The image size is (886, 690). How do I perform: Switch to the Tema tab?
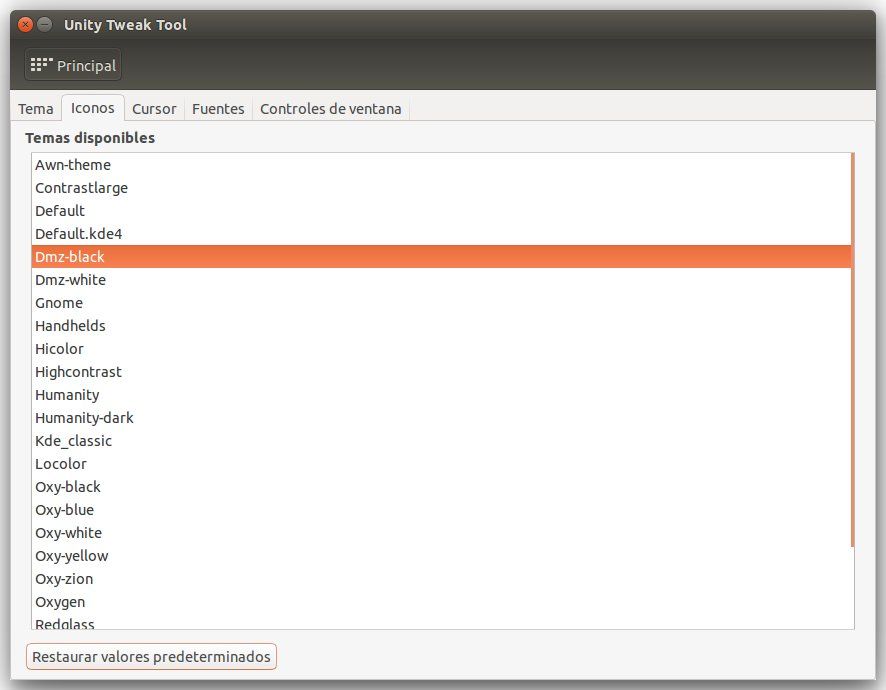click(x=36, y=109)
